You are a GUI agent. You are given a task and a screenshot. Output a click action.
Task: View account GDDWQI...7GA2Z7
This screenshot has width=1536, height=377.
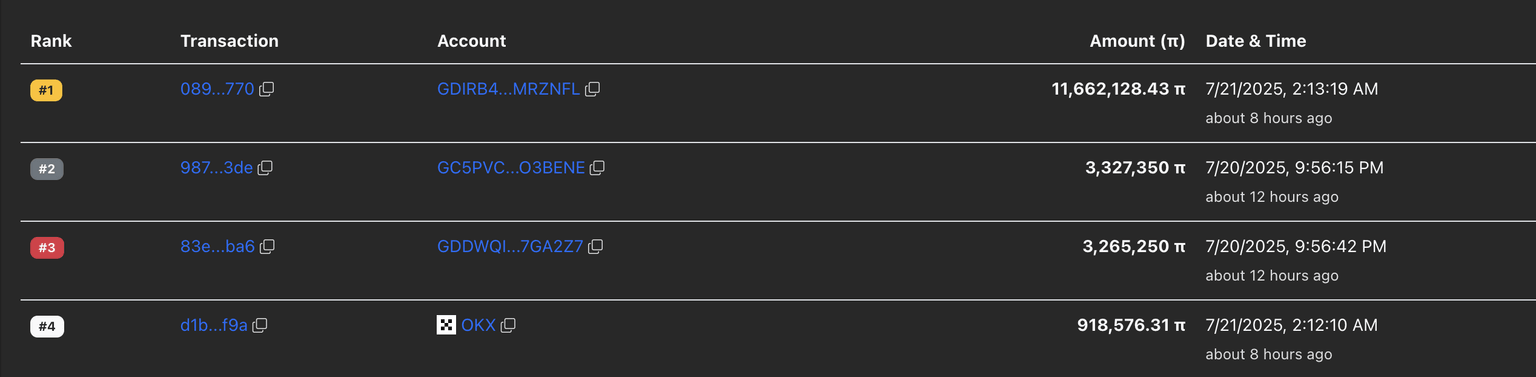[510, 246]
